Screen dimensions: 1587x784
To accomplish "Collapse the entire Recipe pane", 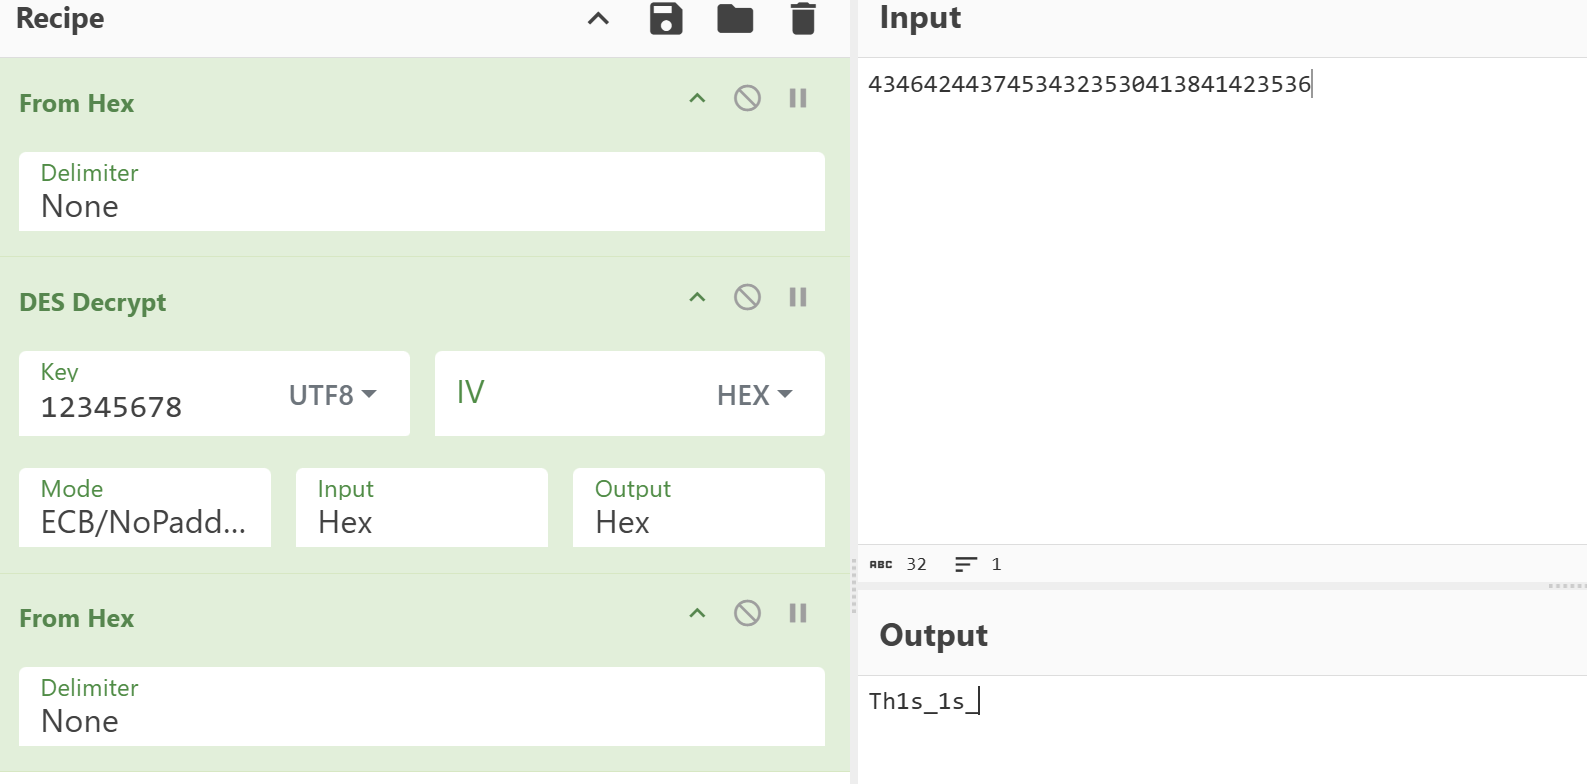I will tap(598, 19).
